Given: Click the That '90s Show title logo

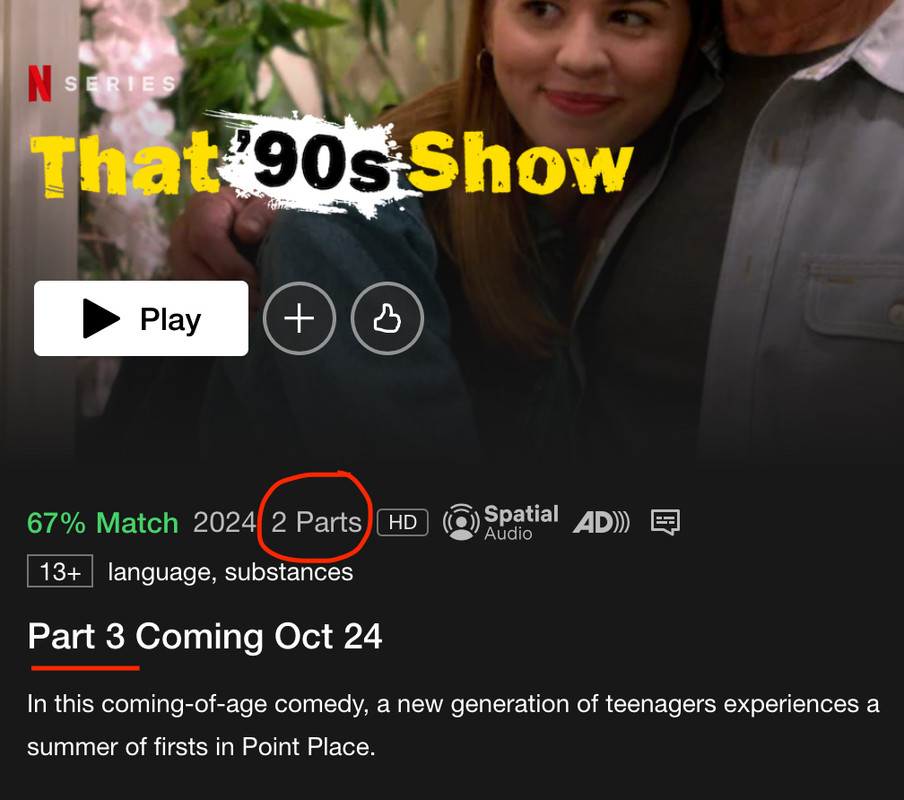Looking at the screenshot, I should tap(332, 164).
